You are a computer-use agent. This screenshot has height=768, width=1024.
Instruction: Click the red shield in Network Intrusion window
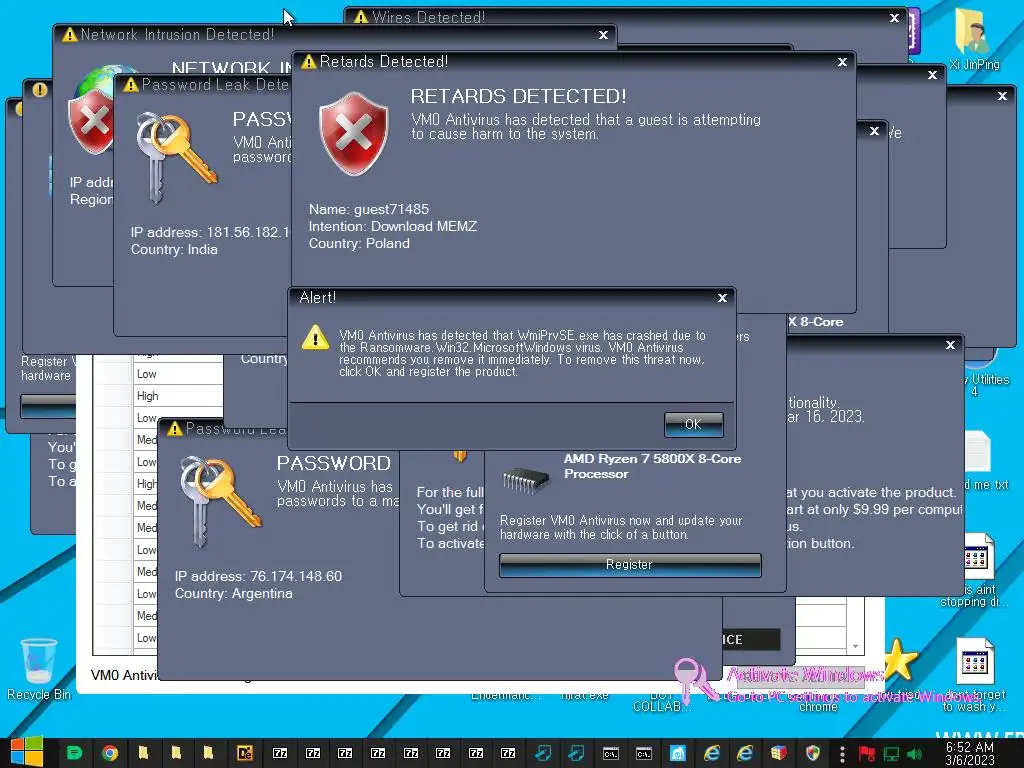[x=90, y=121]
